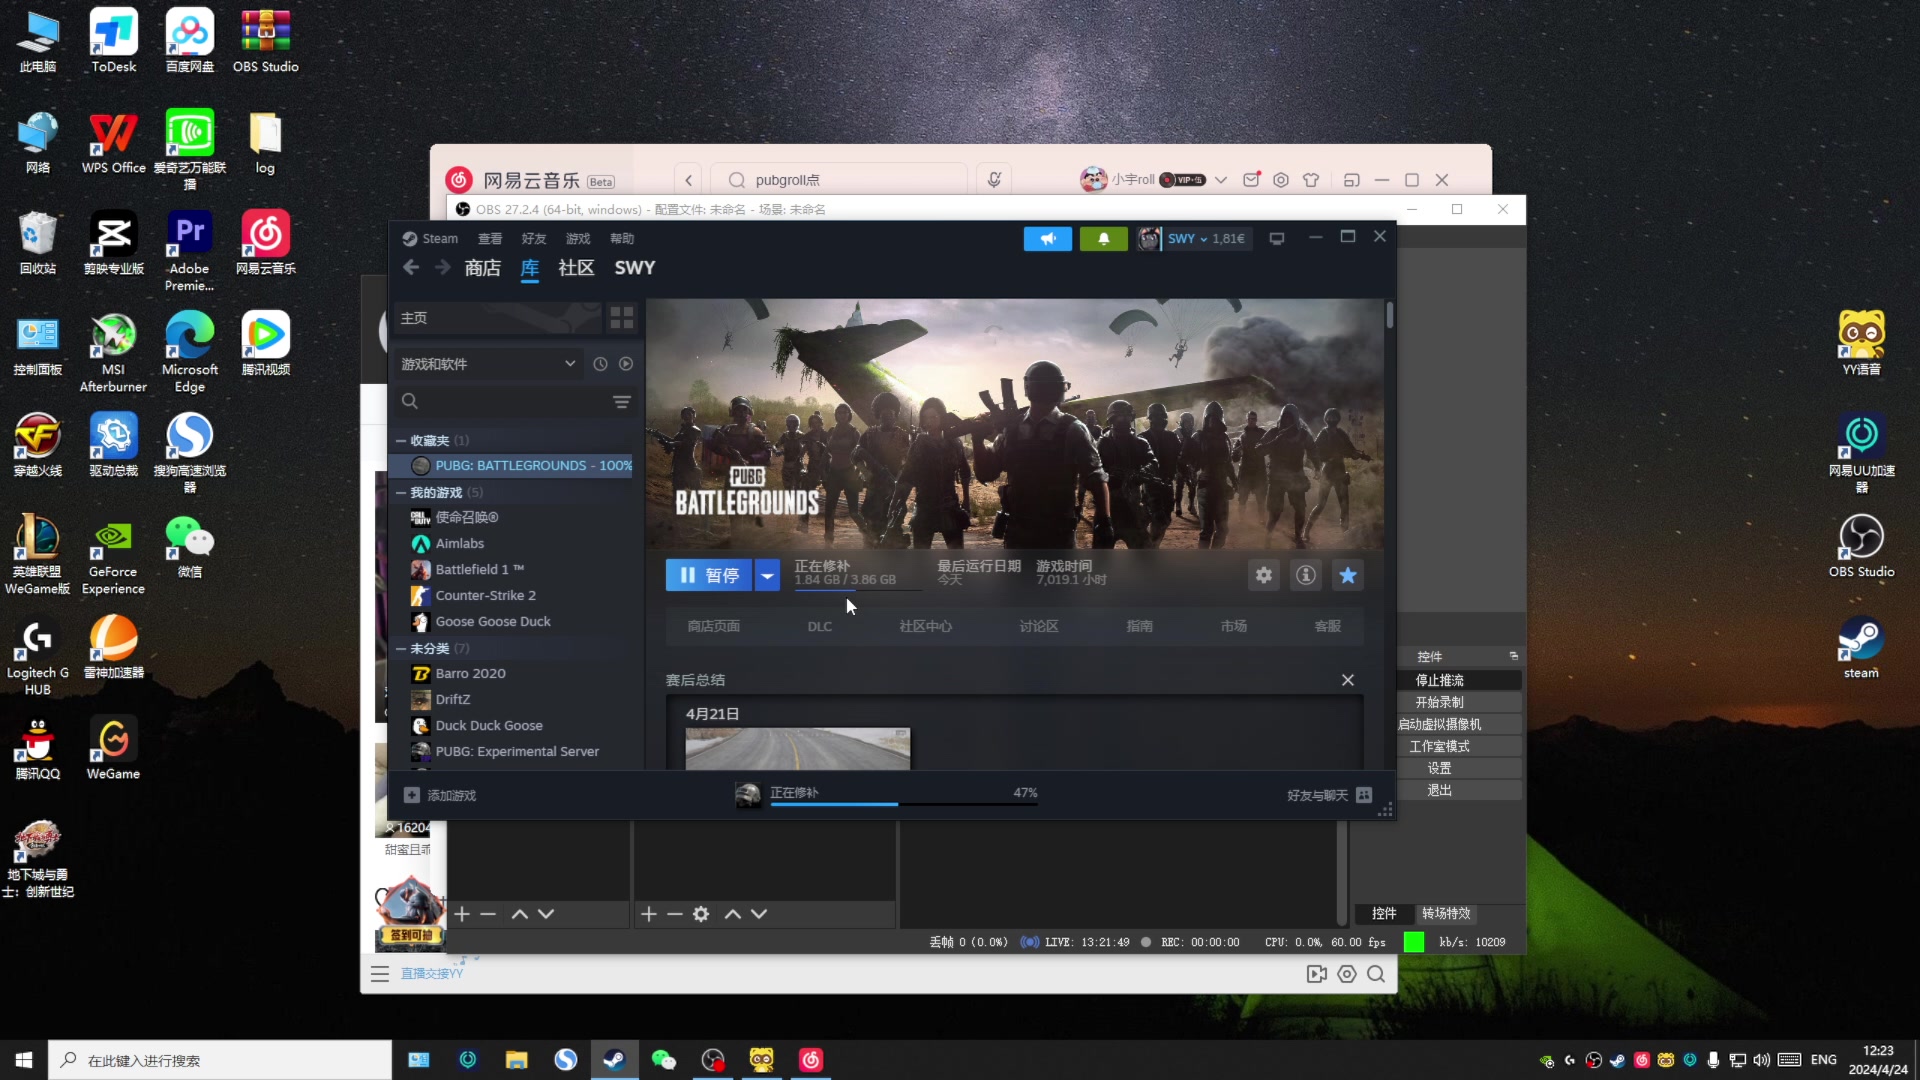Click 暂停 pause button for PUBG update
The image size is (1920, 1080).
coord(709,574)
